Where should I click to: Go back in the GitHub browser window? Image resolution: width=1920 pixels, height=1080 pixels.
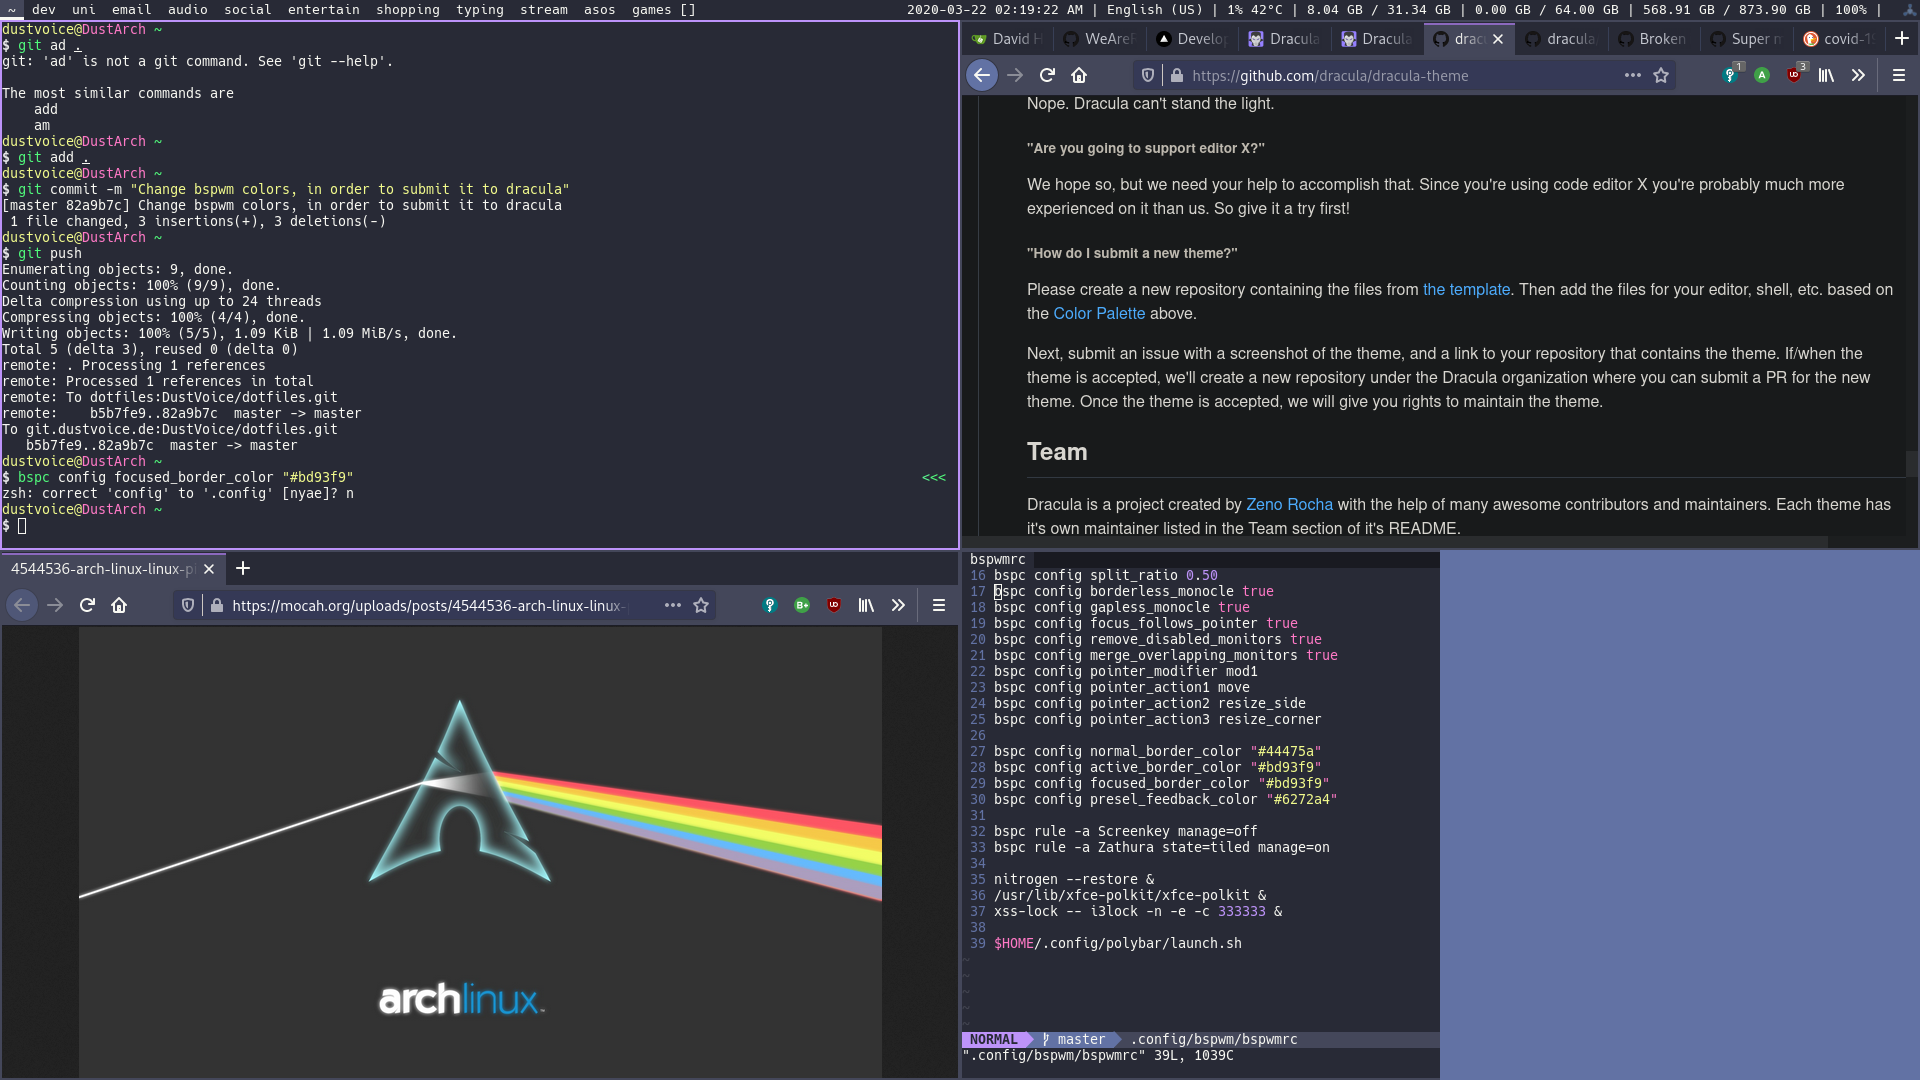982,75
